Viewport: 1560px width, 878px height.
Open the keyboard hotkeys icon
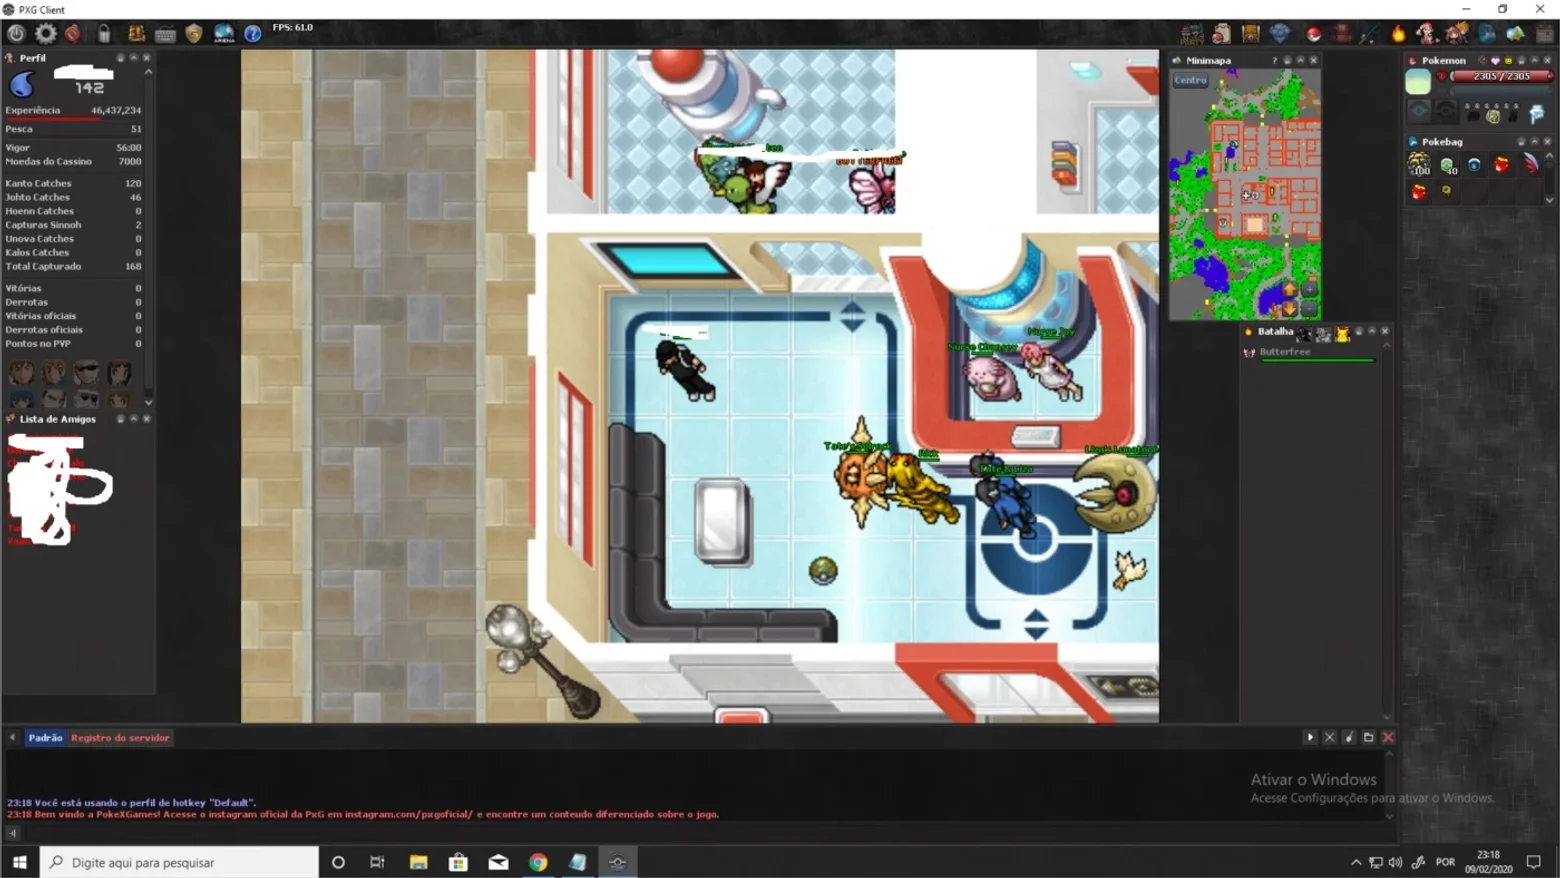click(165, 34)
